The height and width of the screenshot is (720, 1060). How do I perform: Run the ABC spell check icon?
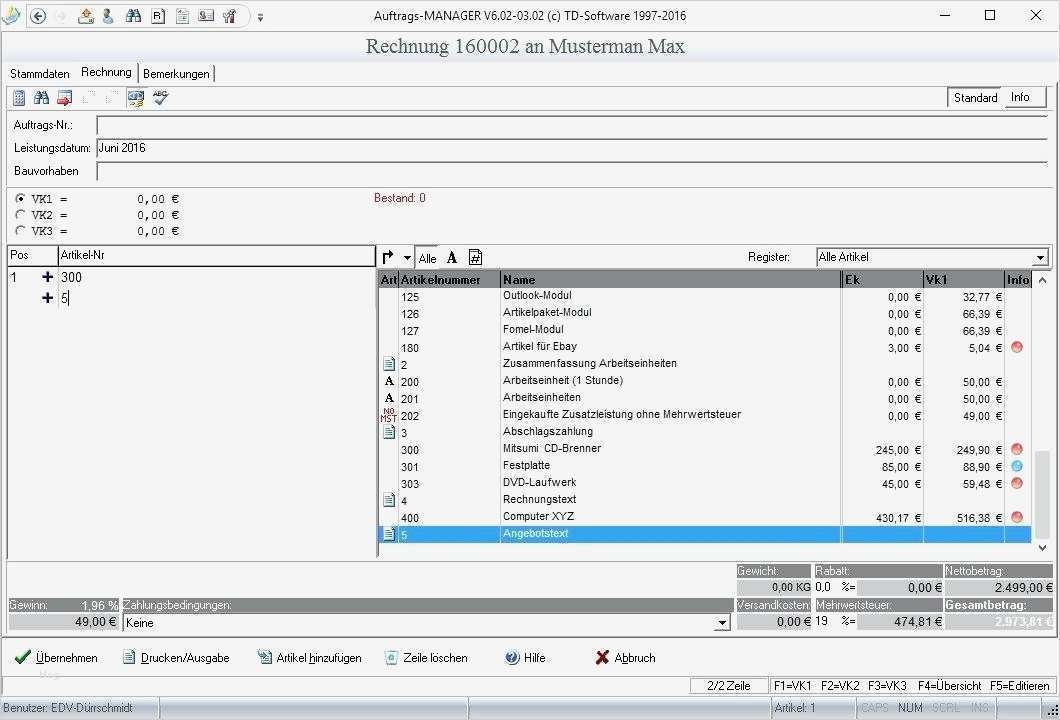click(160, 98)
